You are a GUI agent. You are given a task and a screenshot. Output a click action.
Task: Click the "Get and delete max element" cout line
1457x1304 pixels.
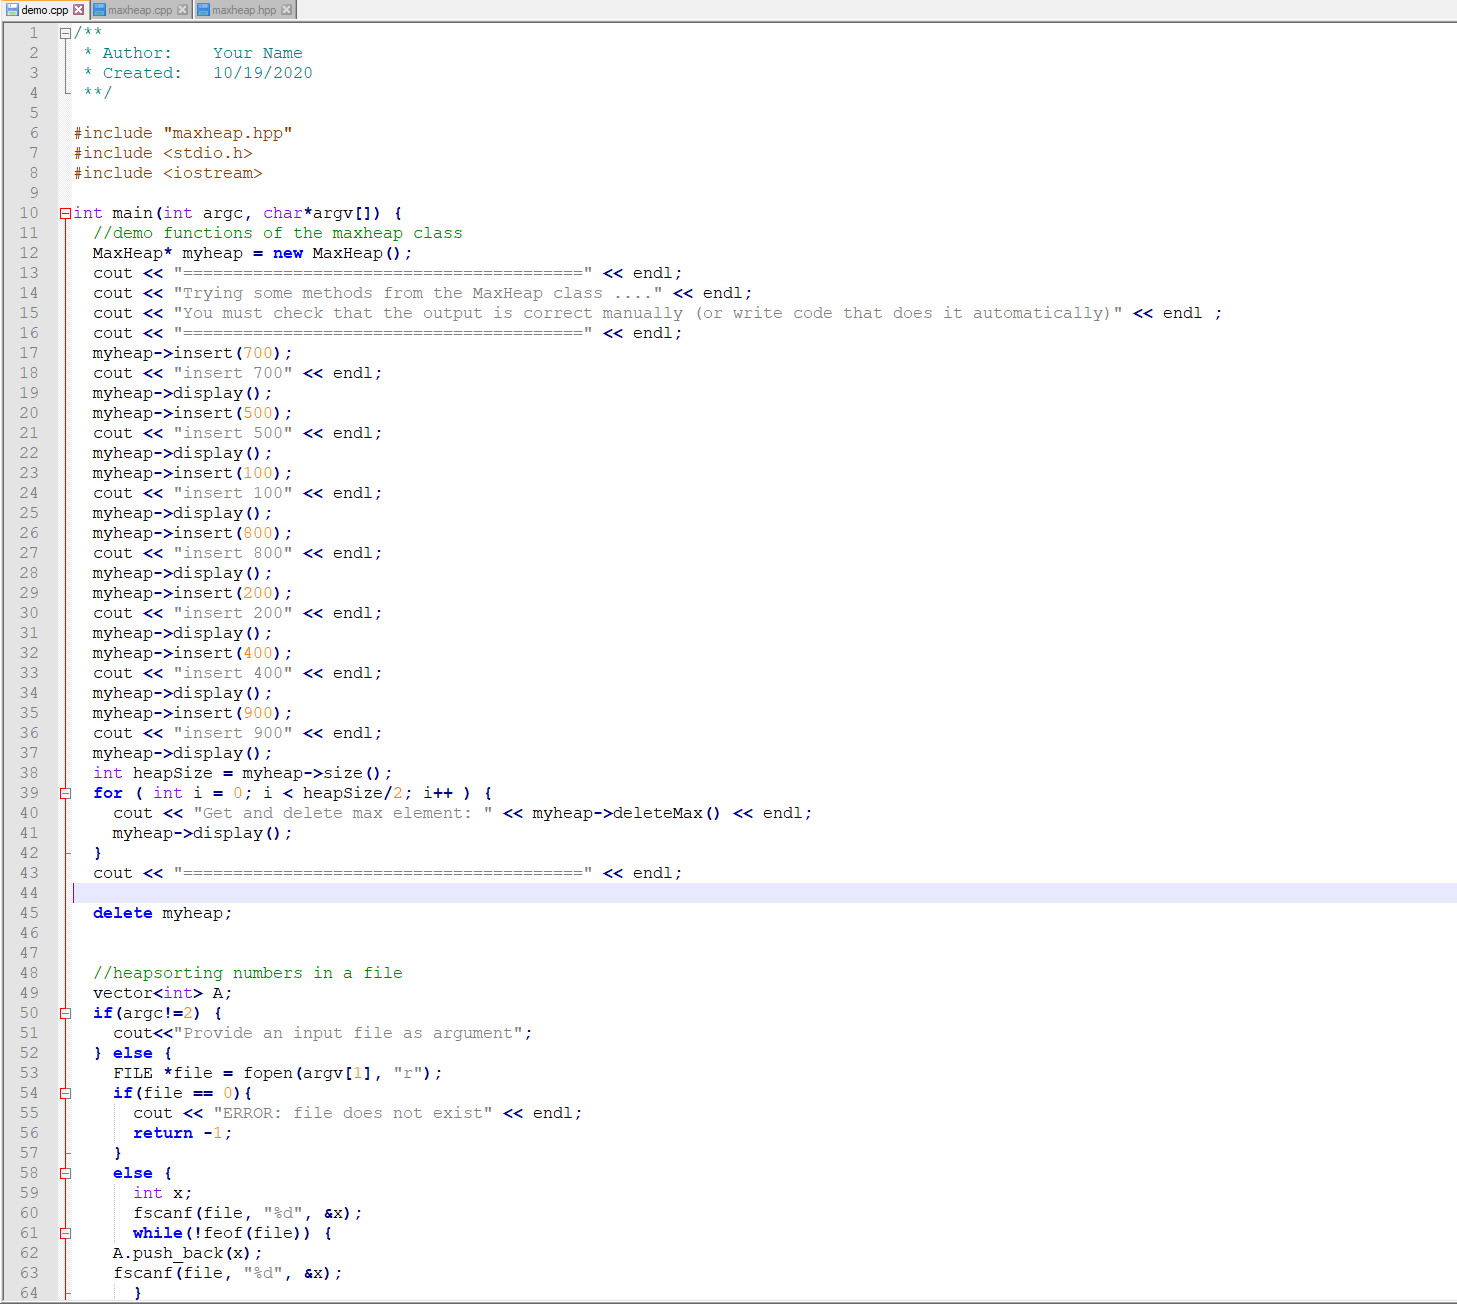coord(463,813)
